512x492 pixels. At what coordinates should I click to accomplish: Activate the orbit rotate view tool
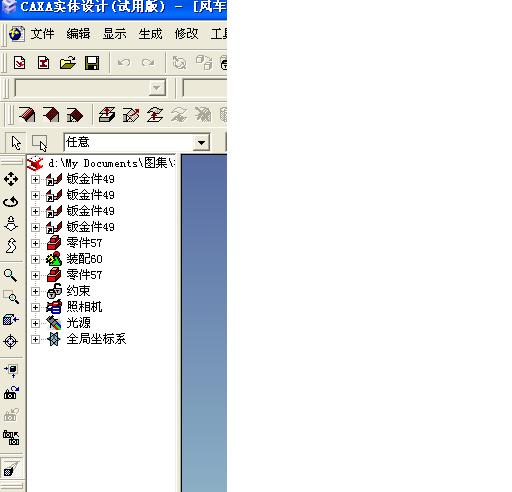point(11,202)
